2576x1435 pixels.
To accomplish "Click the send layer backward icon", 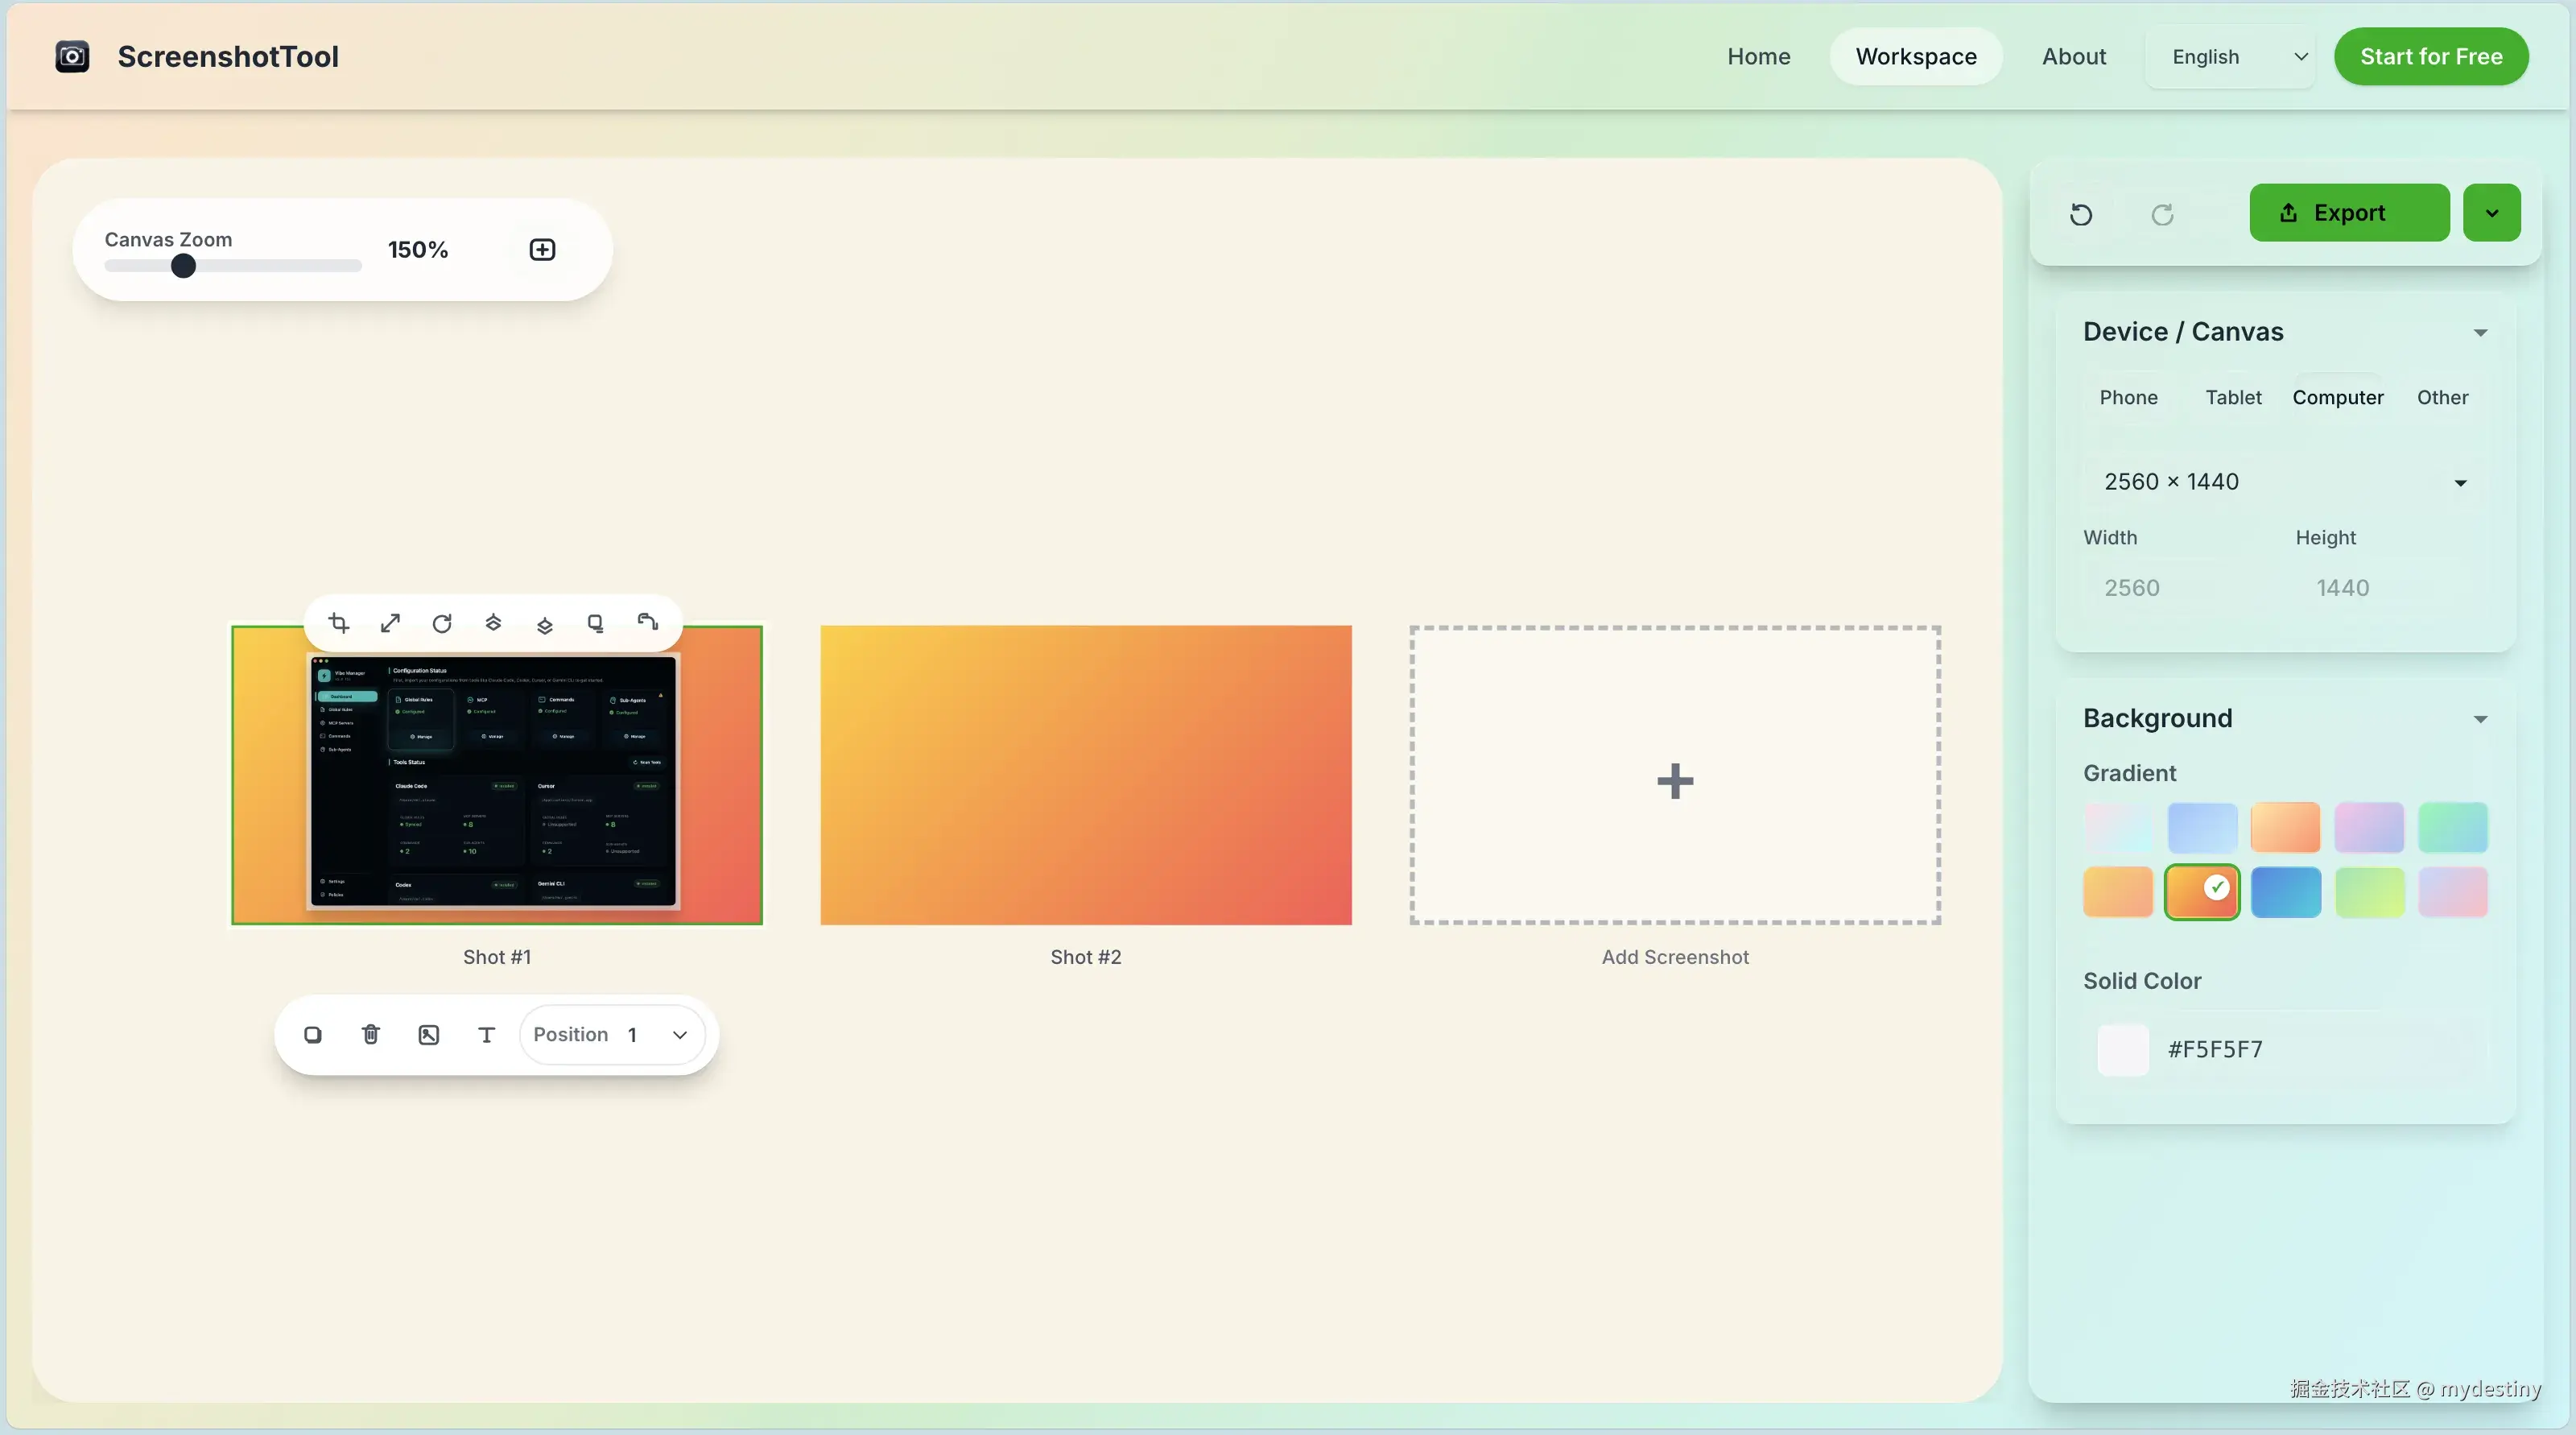I will pos(545,625).
